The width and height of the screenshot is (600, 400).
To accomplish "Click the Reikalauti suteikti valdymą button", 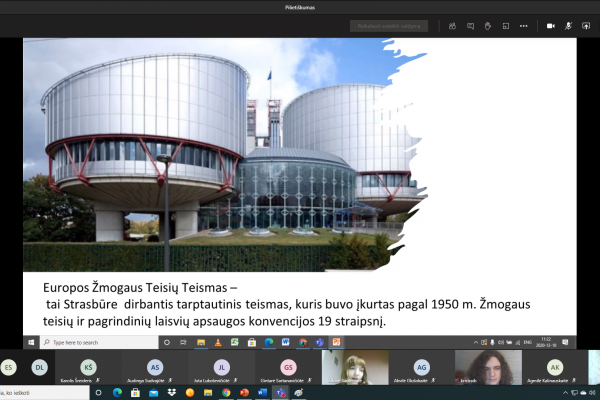I will (x=389, y=26).
